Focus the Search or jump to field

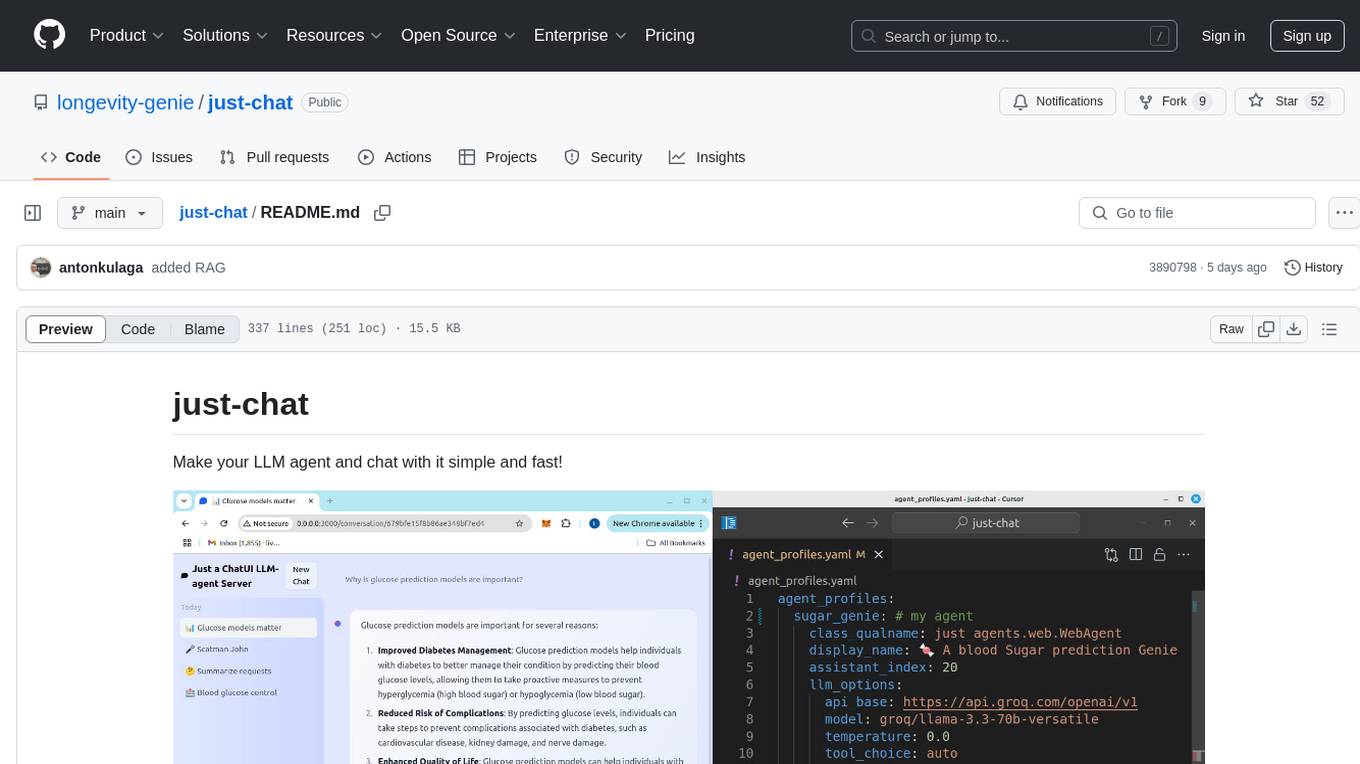click(1014, 36)
